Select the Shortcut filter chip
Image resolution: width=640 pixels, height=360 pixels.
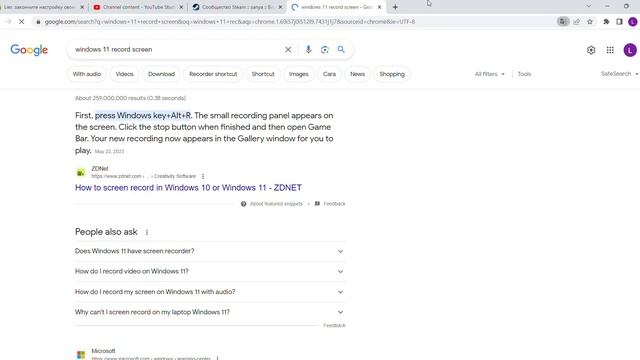[x=263, y=74]
